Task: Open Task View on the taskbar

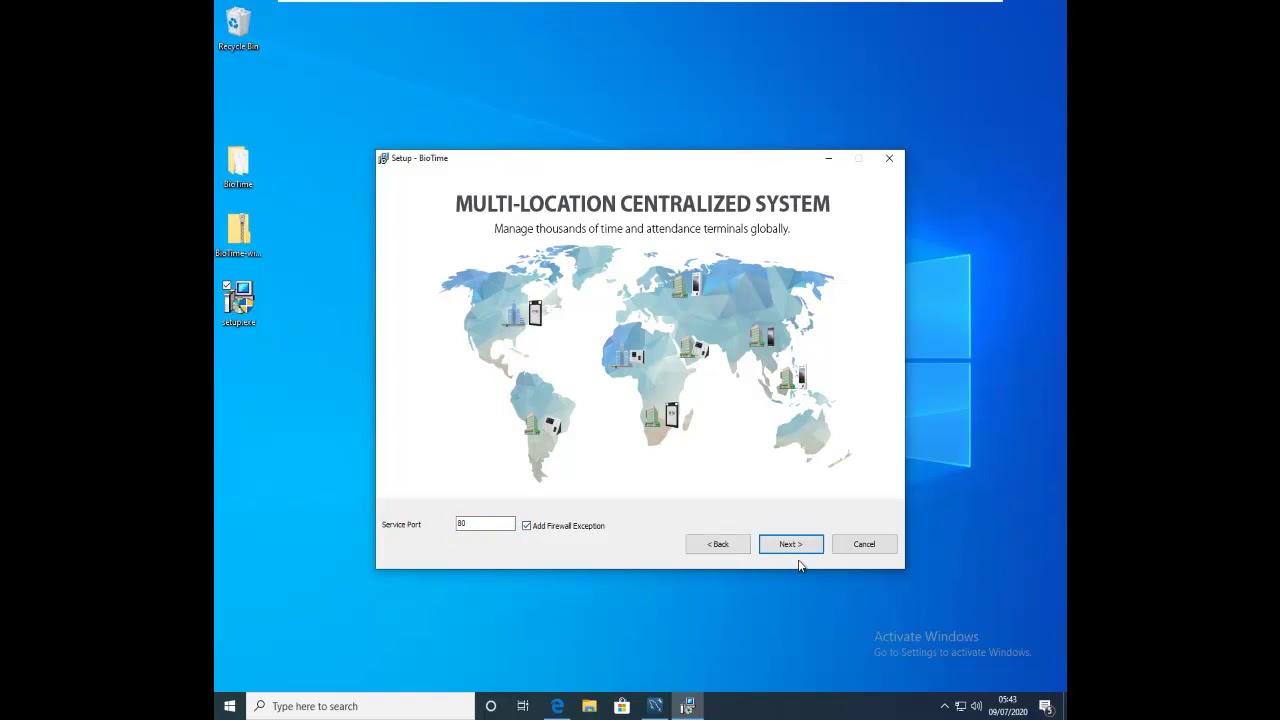Action: [x=523, y=706]
